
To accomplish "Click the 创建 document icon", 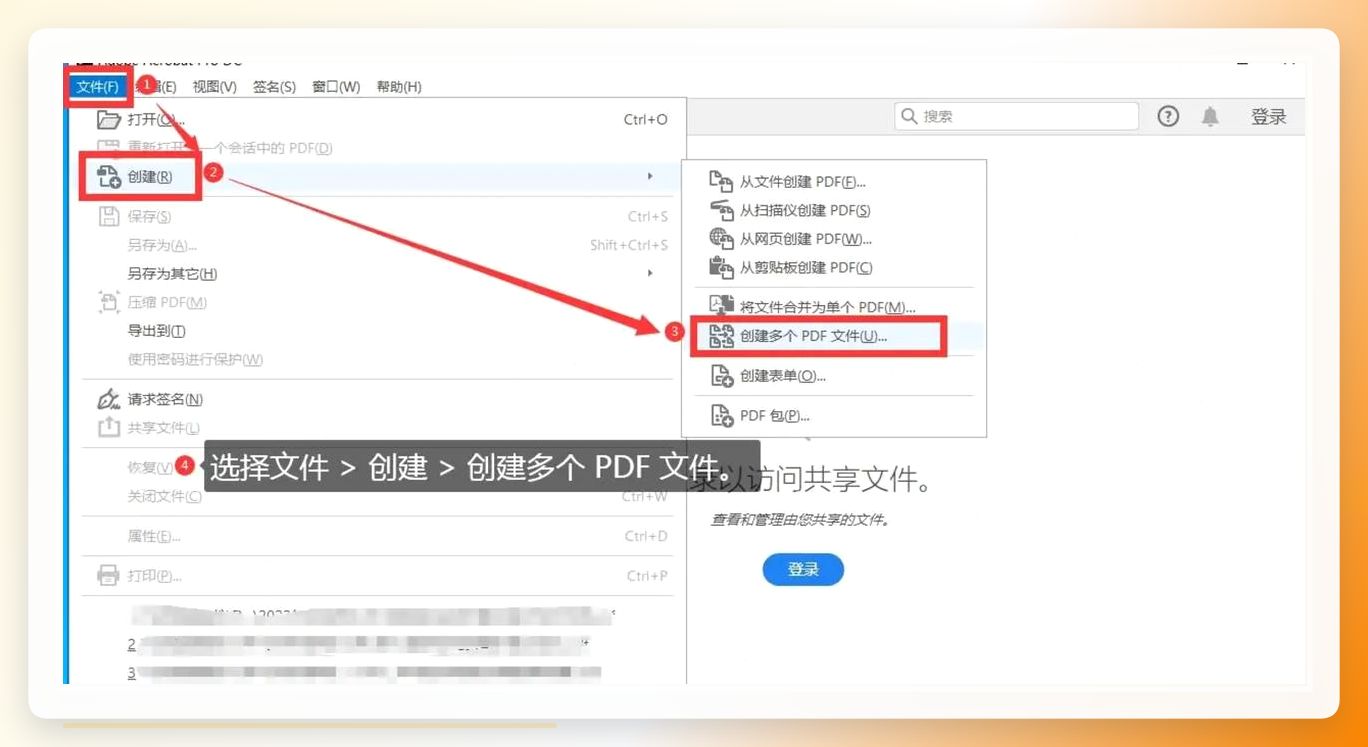I will [108, 177].
